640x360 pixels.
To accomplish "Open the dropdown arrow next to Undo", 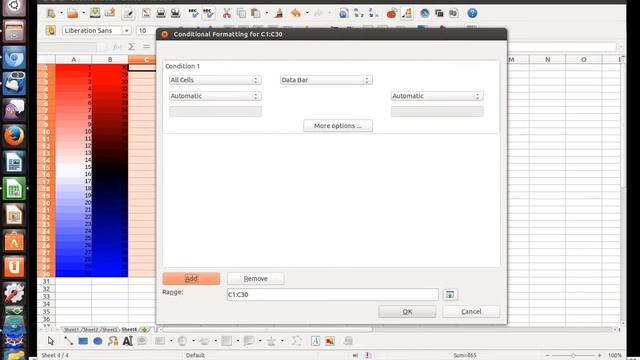I will (307, 13).
